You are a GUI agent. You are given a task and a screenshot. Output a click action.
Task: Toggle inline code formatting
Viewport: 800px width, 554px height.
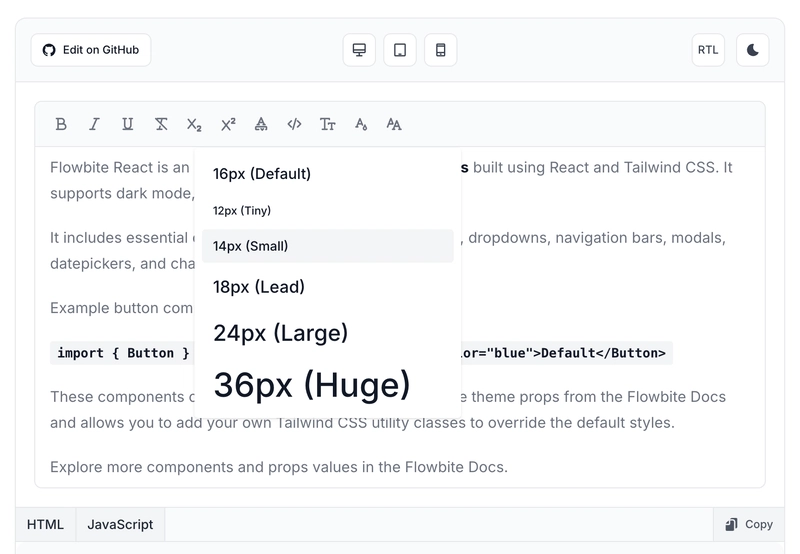point(294,124)
